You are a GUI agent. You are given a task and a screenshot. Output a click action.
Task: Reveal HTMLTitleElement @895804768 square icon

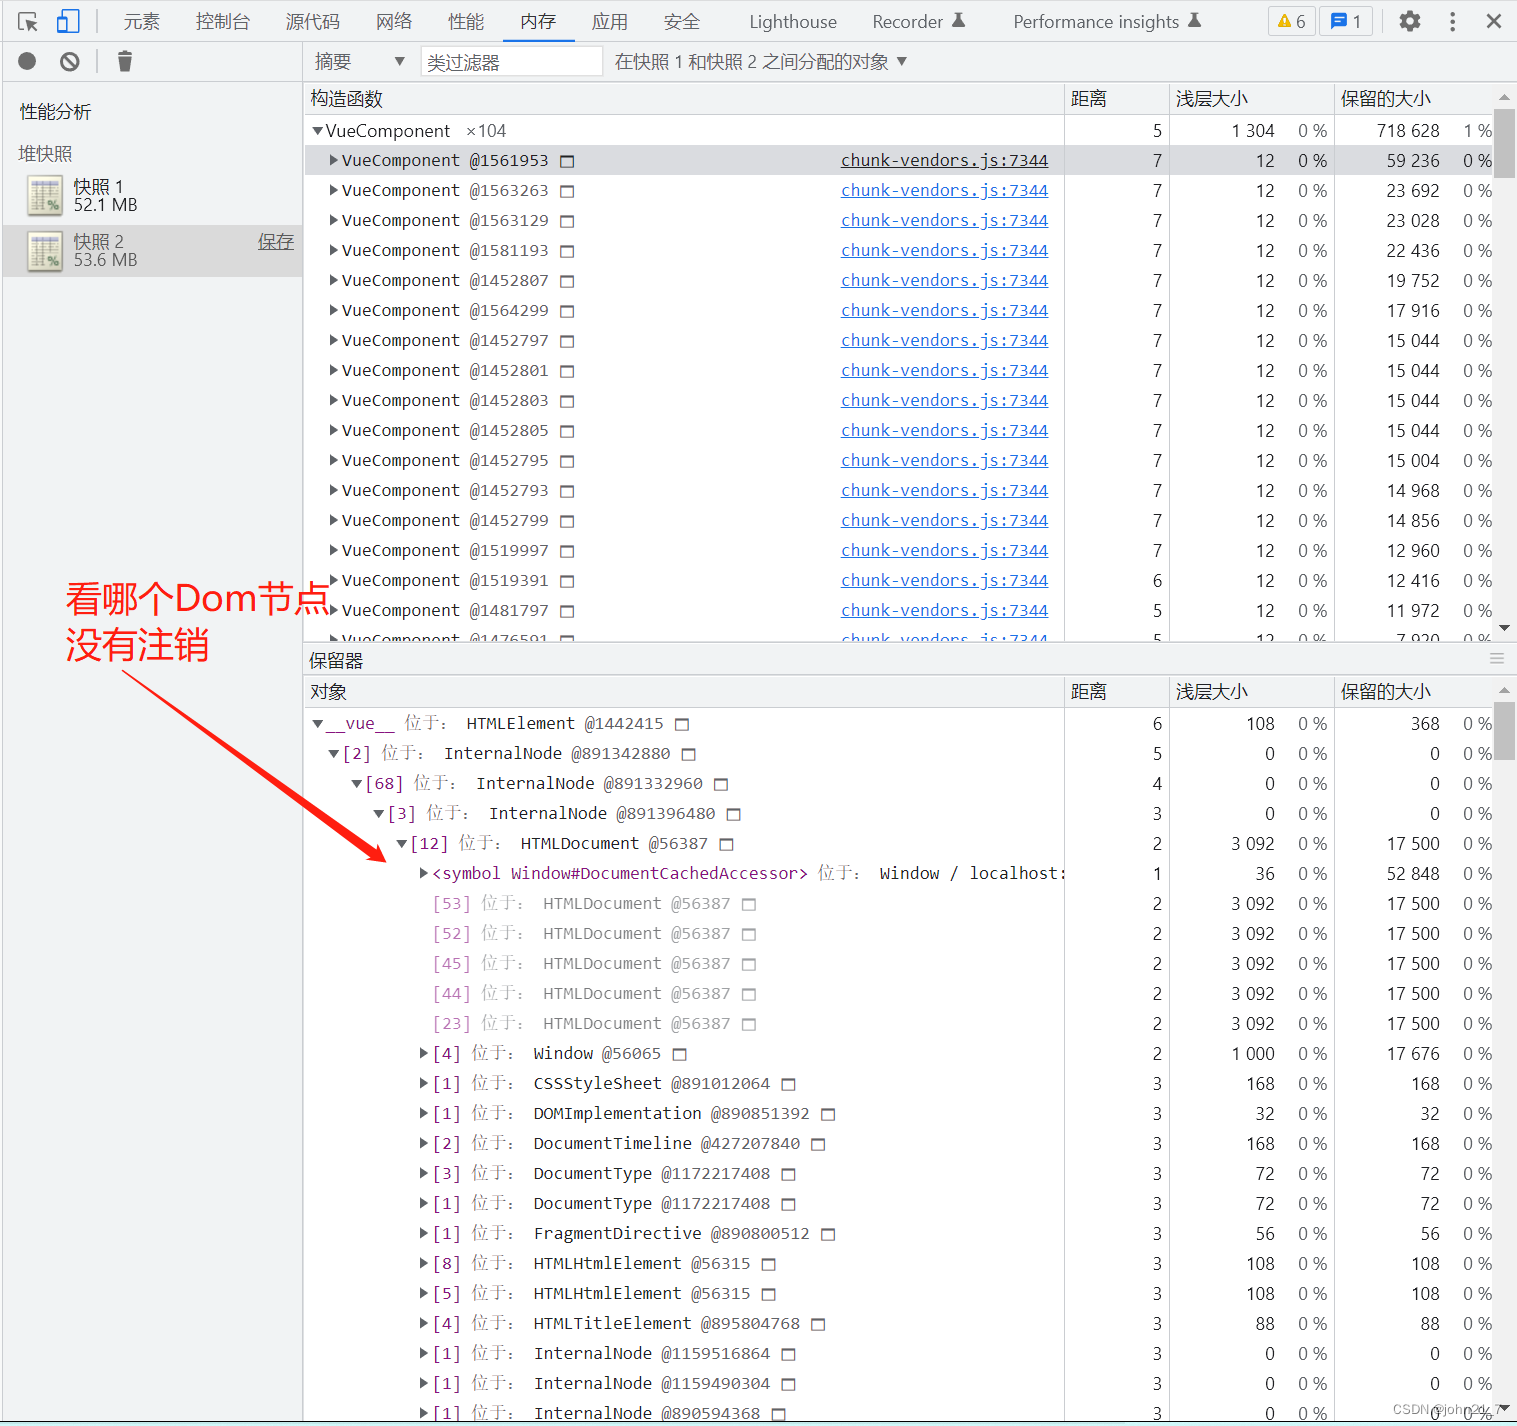818,1324
